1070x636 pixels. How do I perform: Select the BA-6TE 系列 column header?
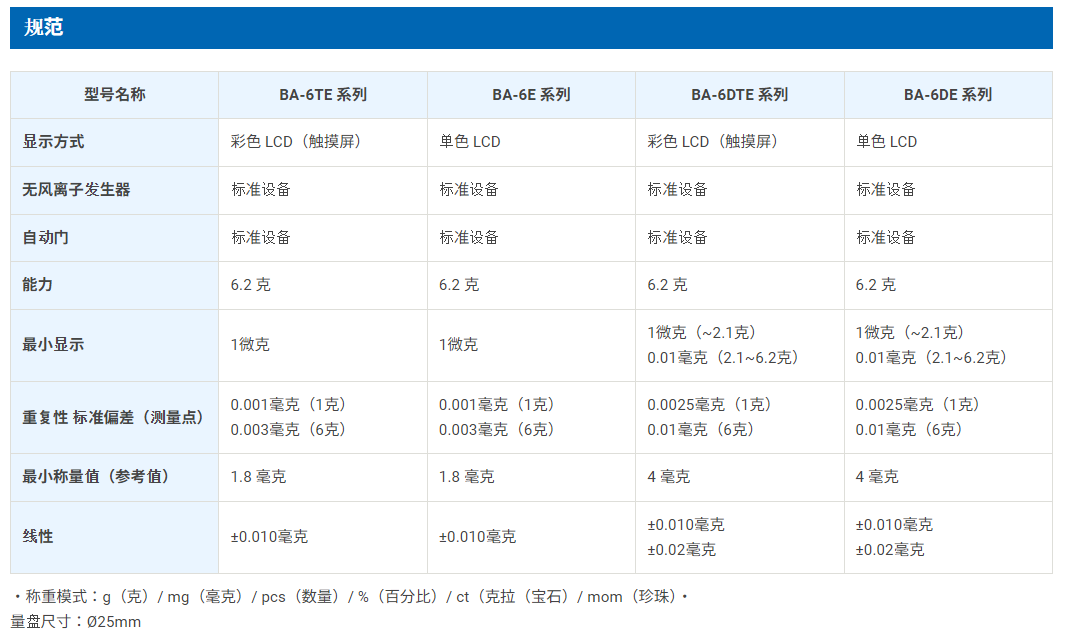[x=323, y=95]
